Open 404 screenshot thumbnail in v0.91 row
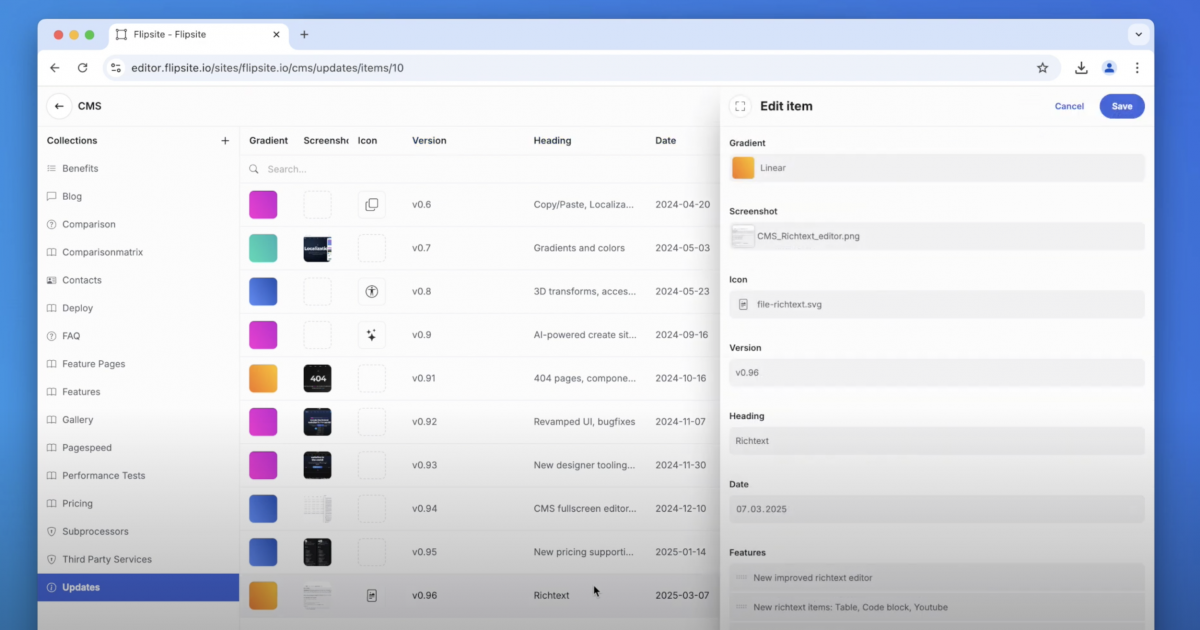 tap(317, 378)
